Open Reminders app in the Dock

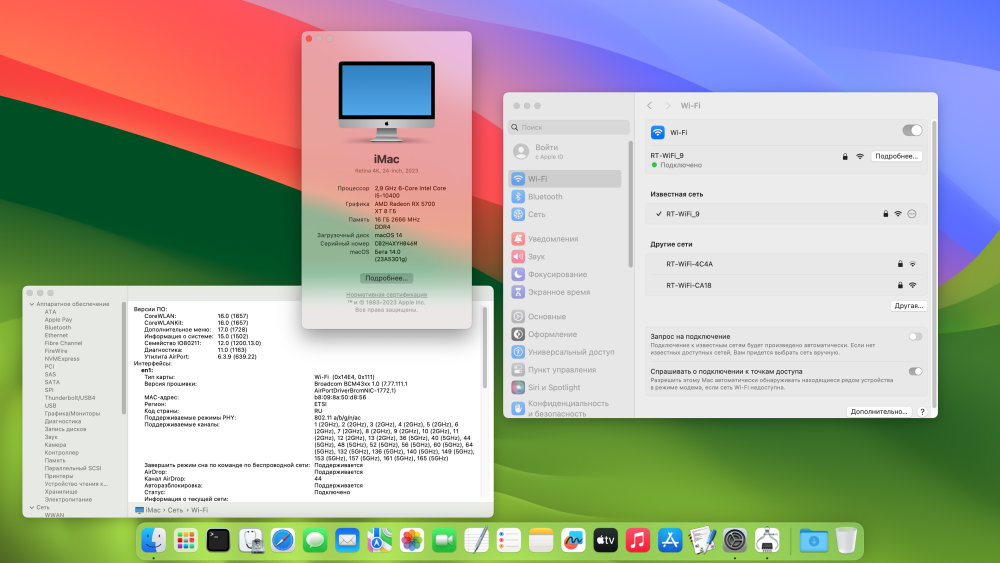pos(509,541)
